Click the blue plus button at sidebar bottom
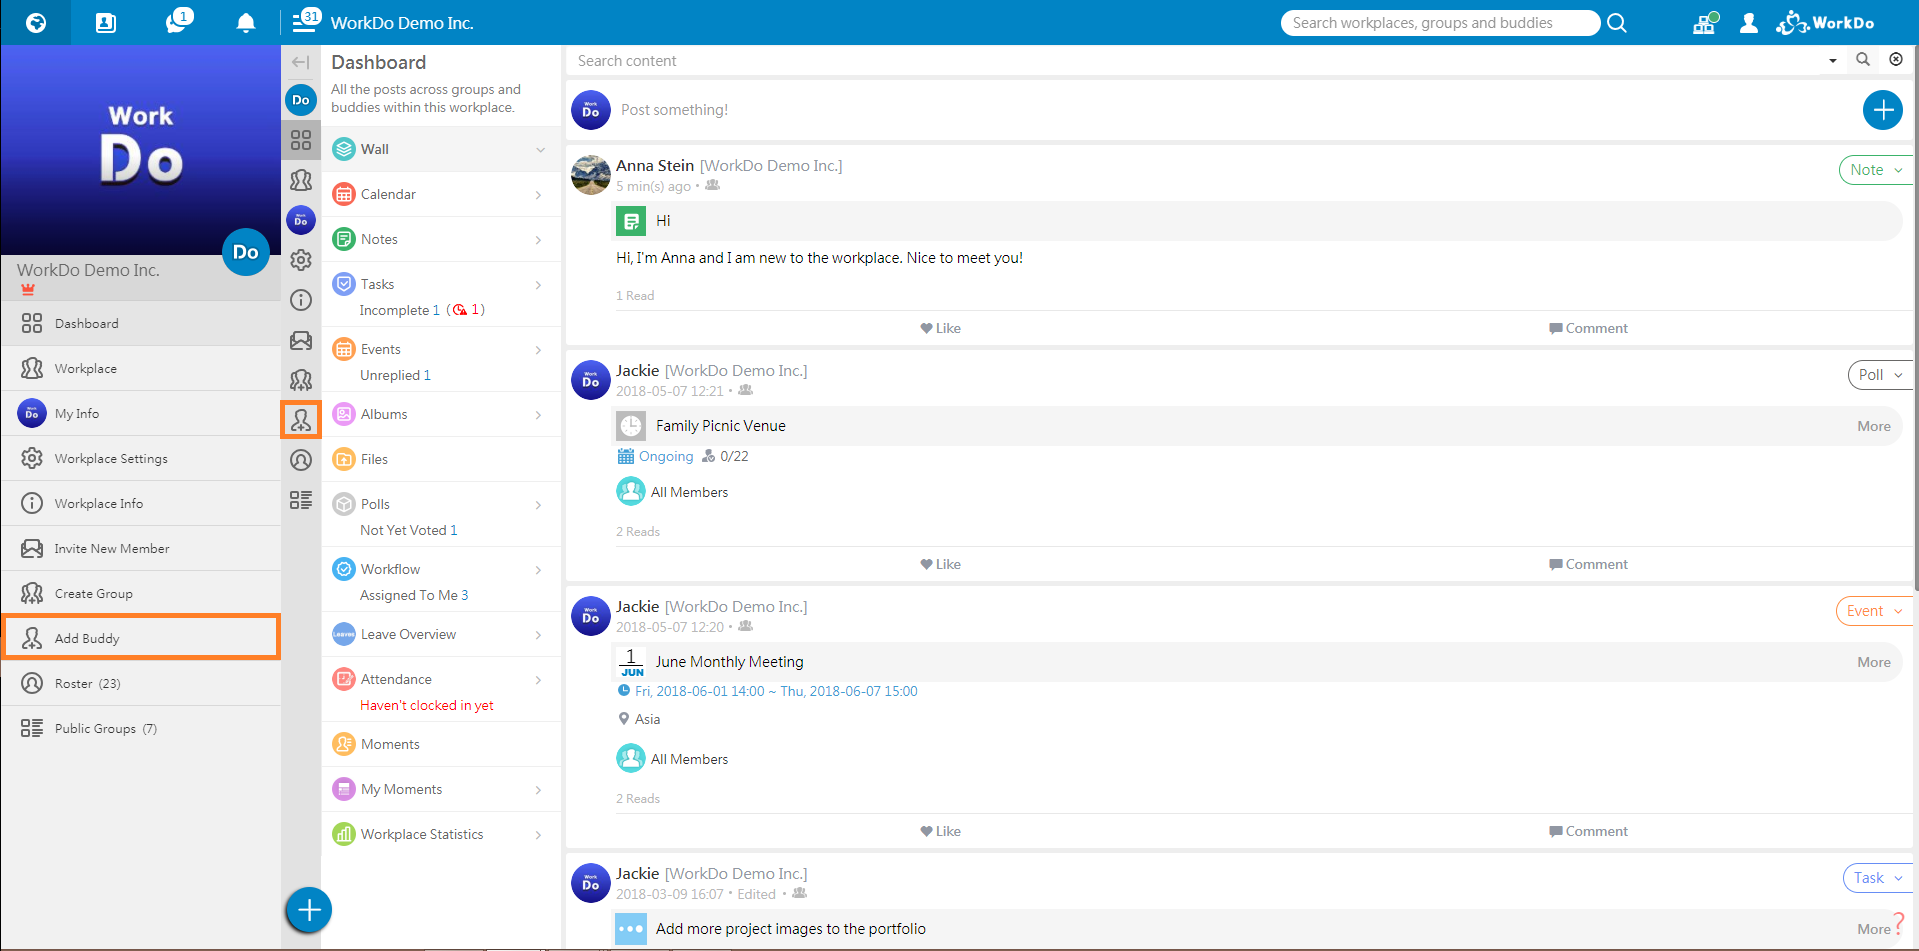The image size is (1919, 951). tap(309, 910)
